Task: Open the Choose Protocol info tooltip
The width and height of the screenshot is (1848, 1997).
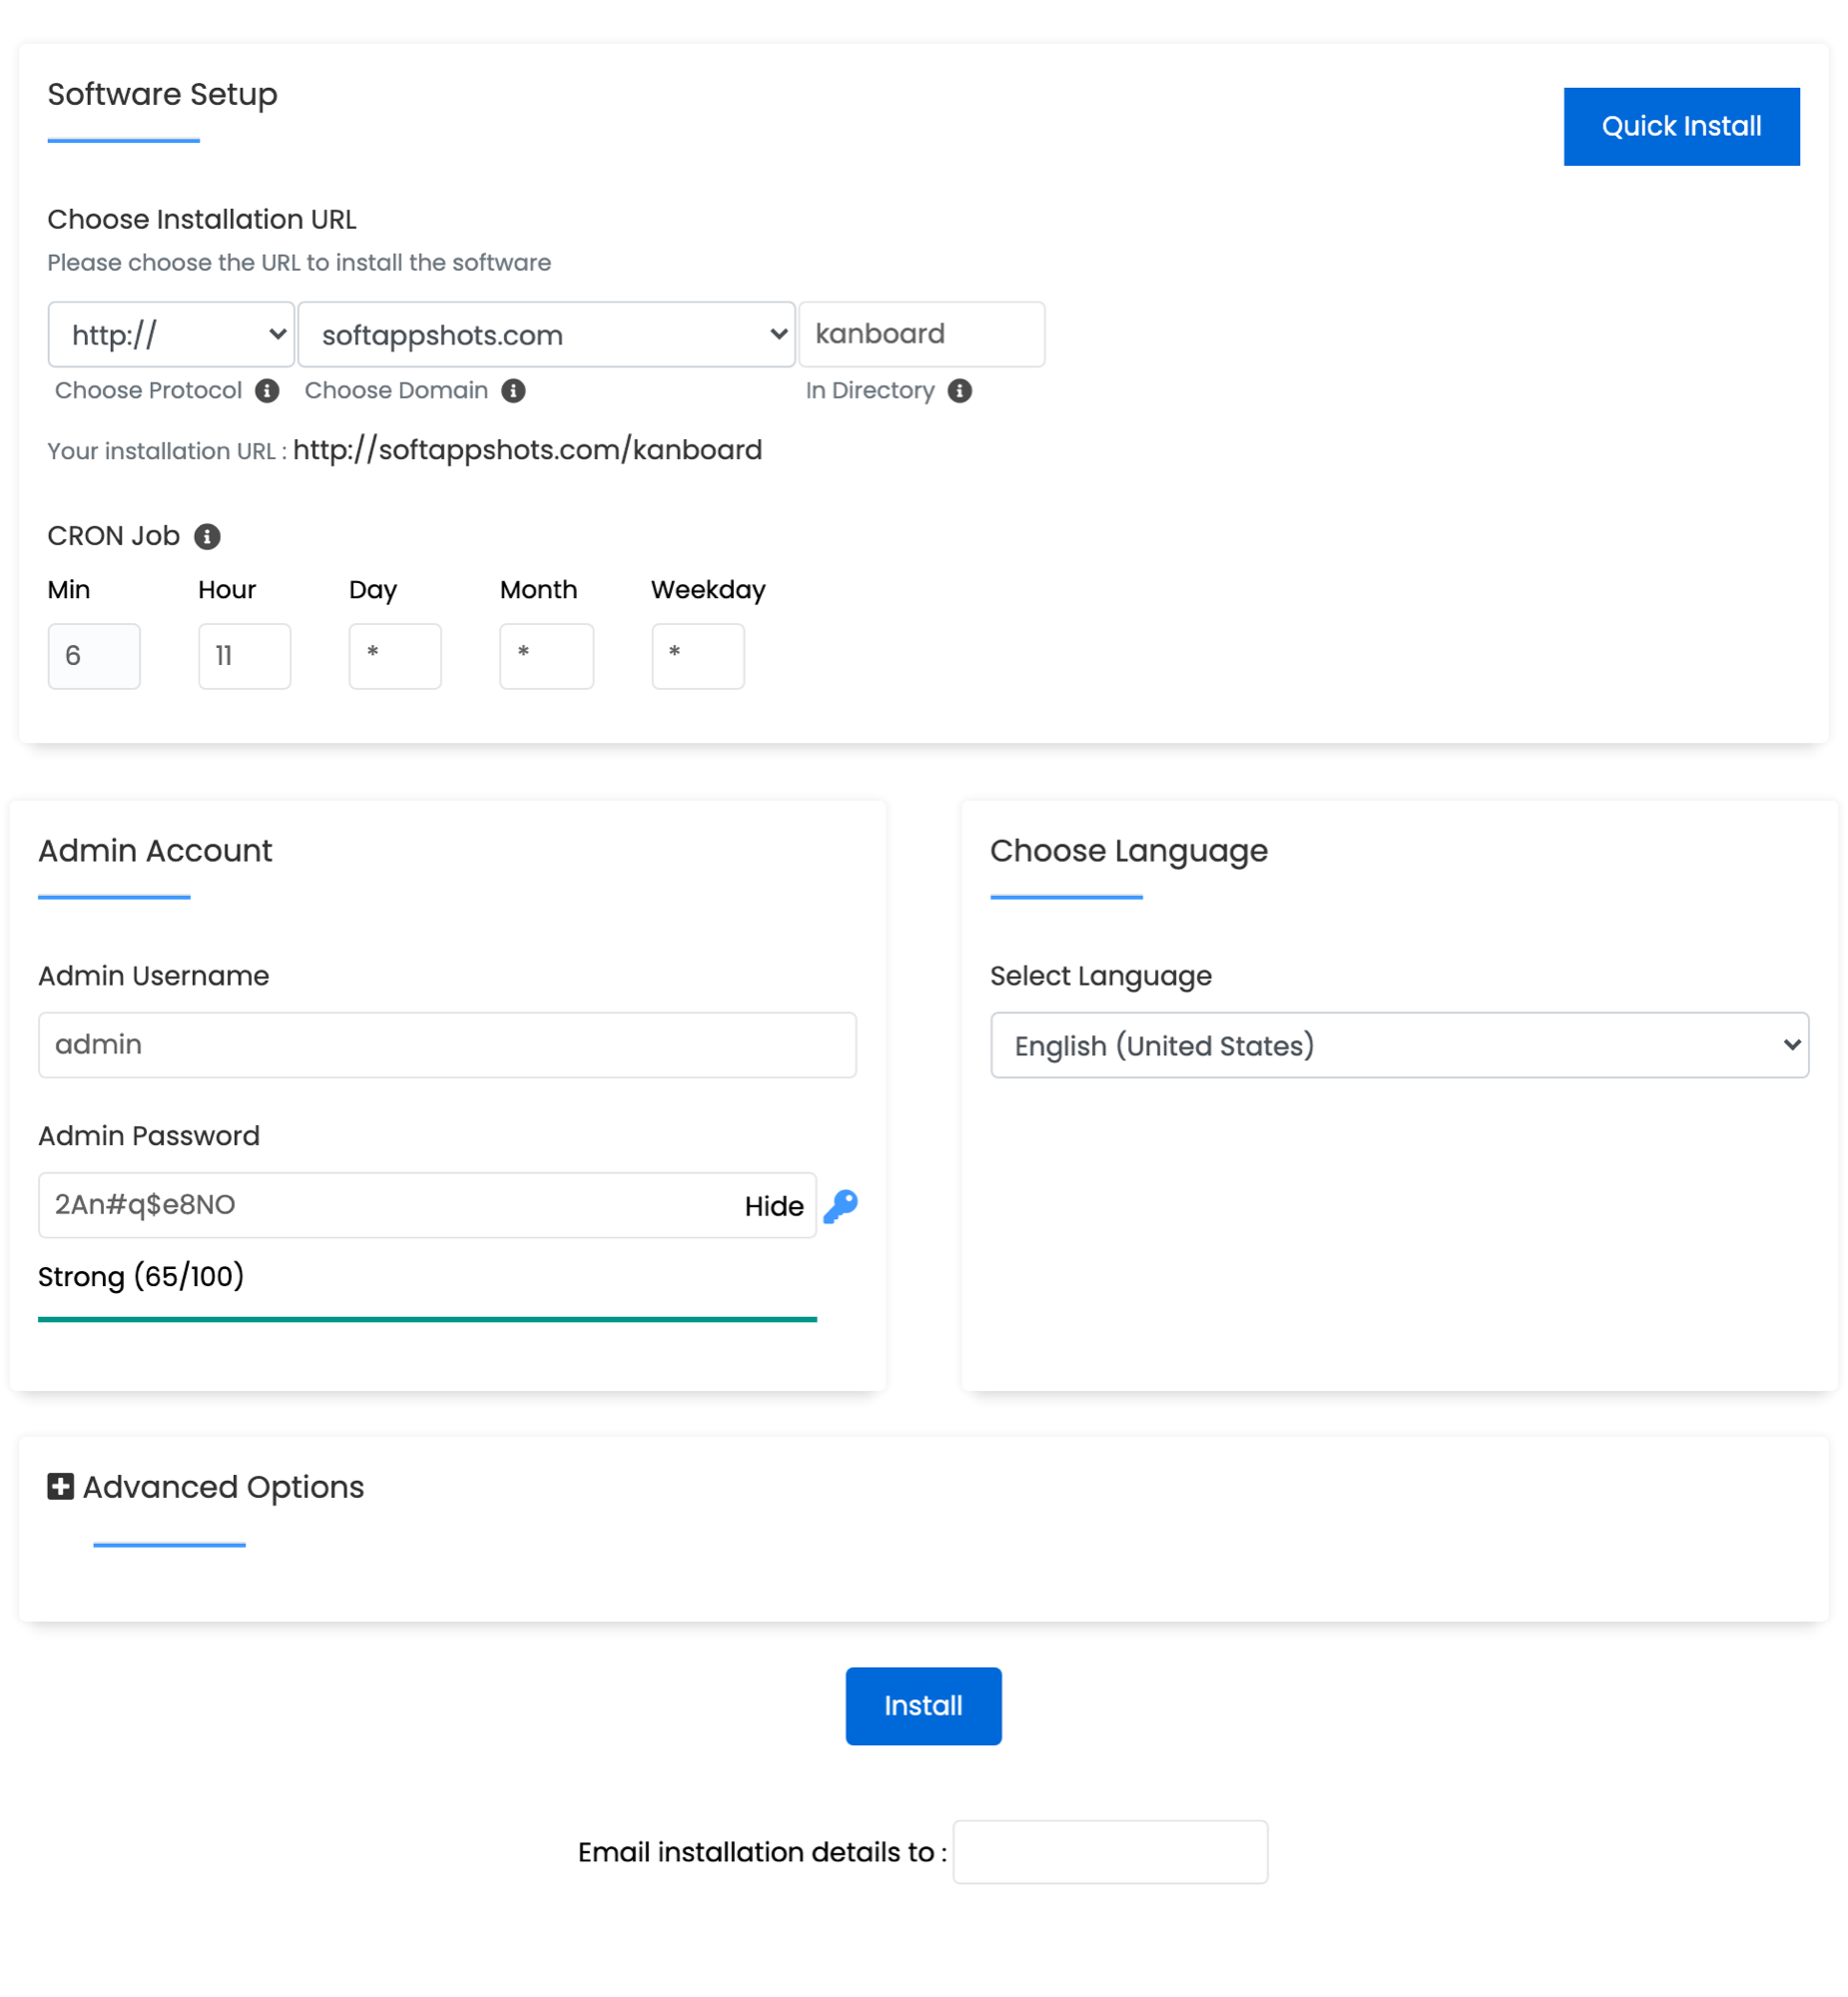Action: (266, 391)
